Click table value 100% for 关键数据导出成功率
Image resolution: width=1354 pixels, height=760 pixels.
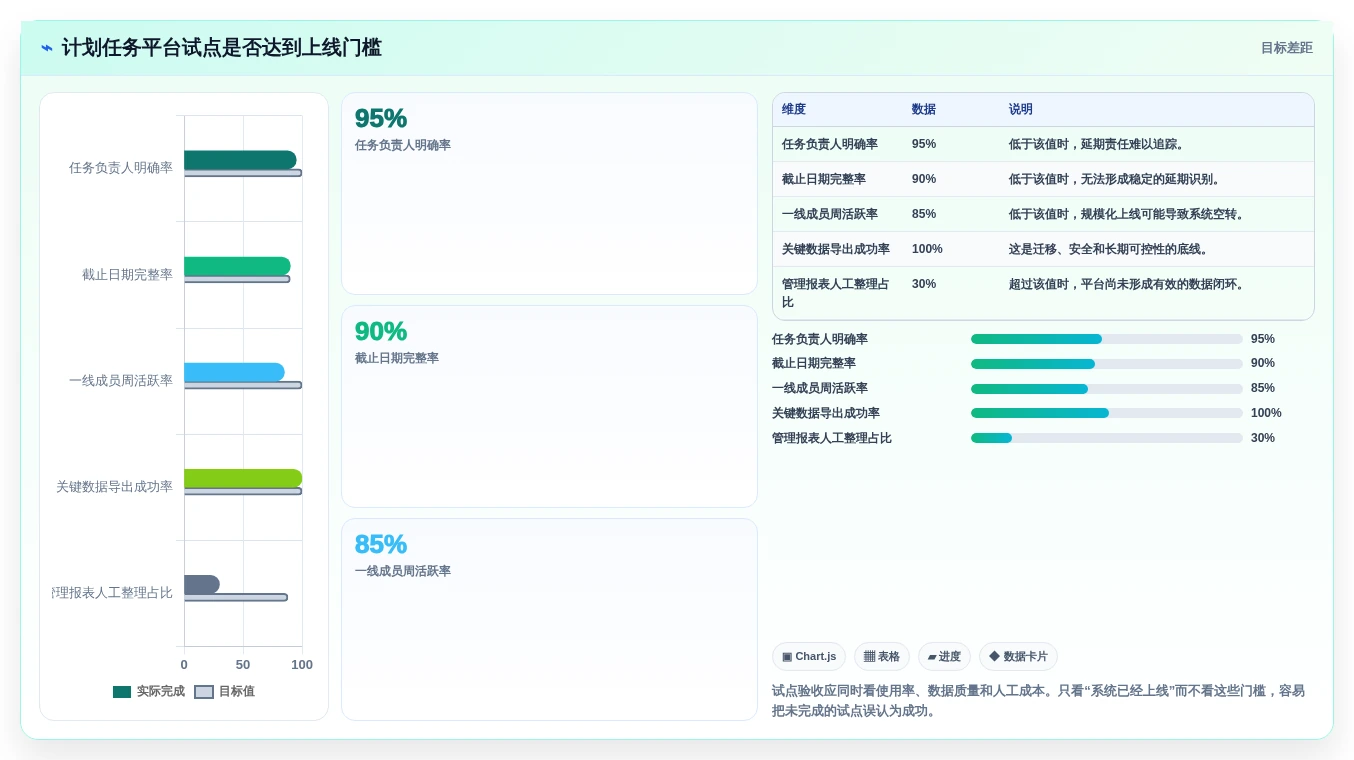pyautogui.click(x=927, y=250)
